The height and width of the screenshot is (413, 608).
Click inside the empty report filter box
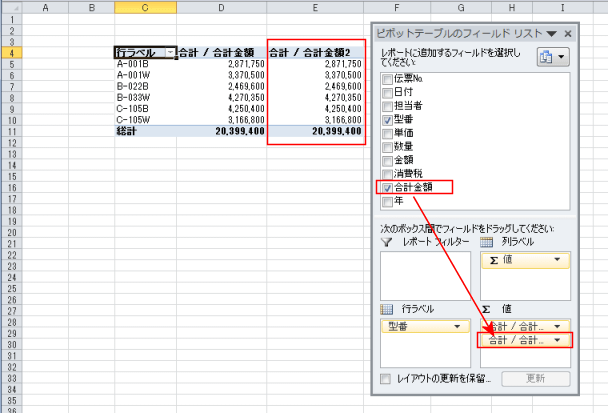point(425,276)
